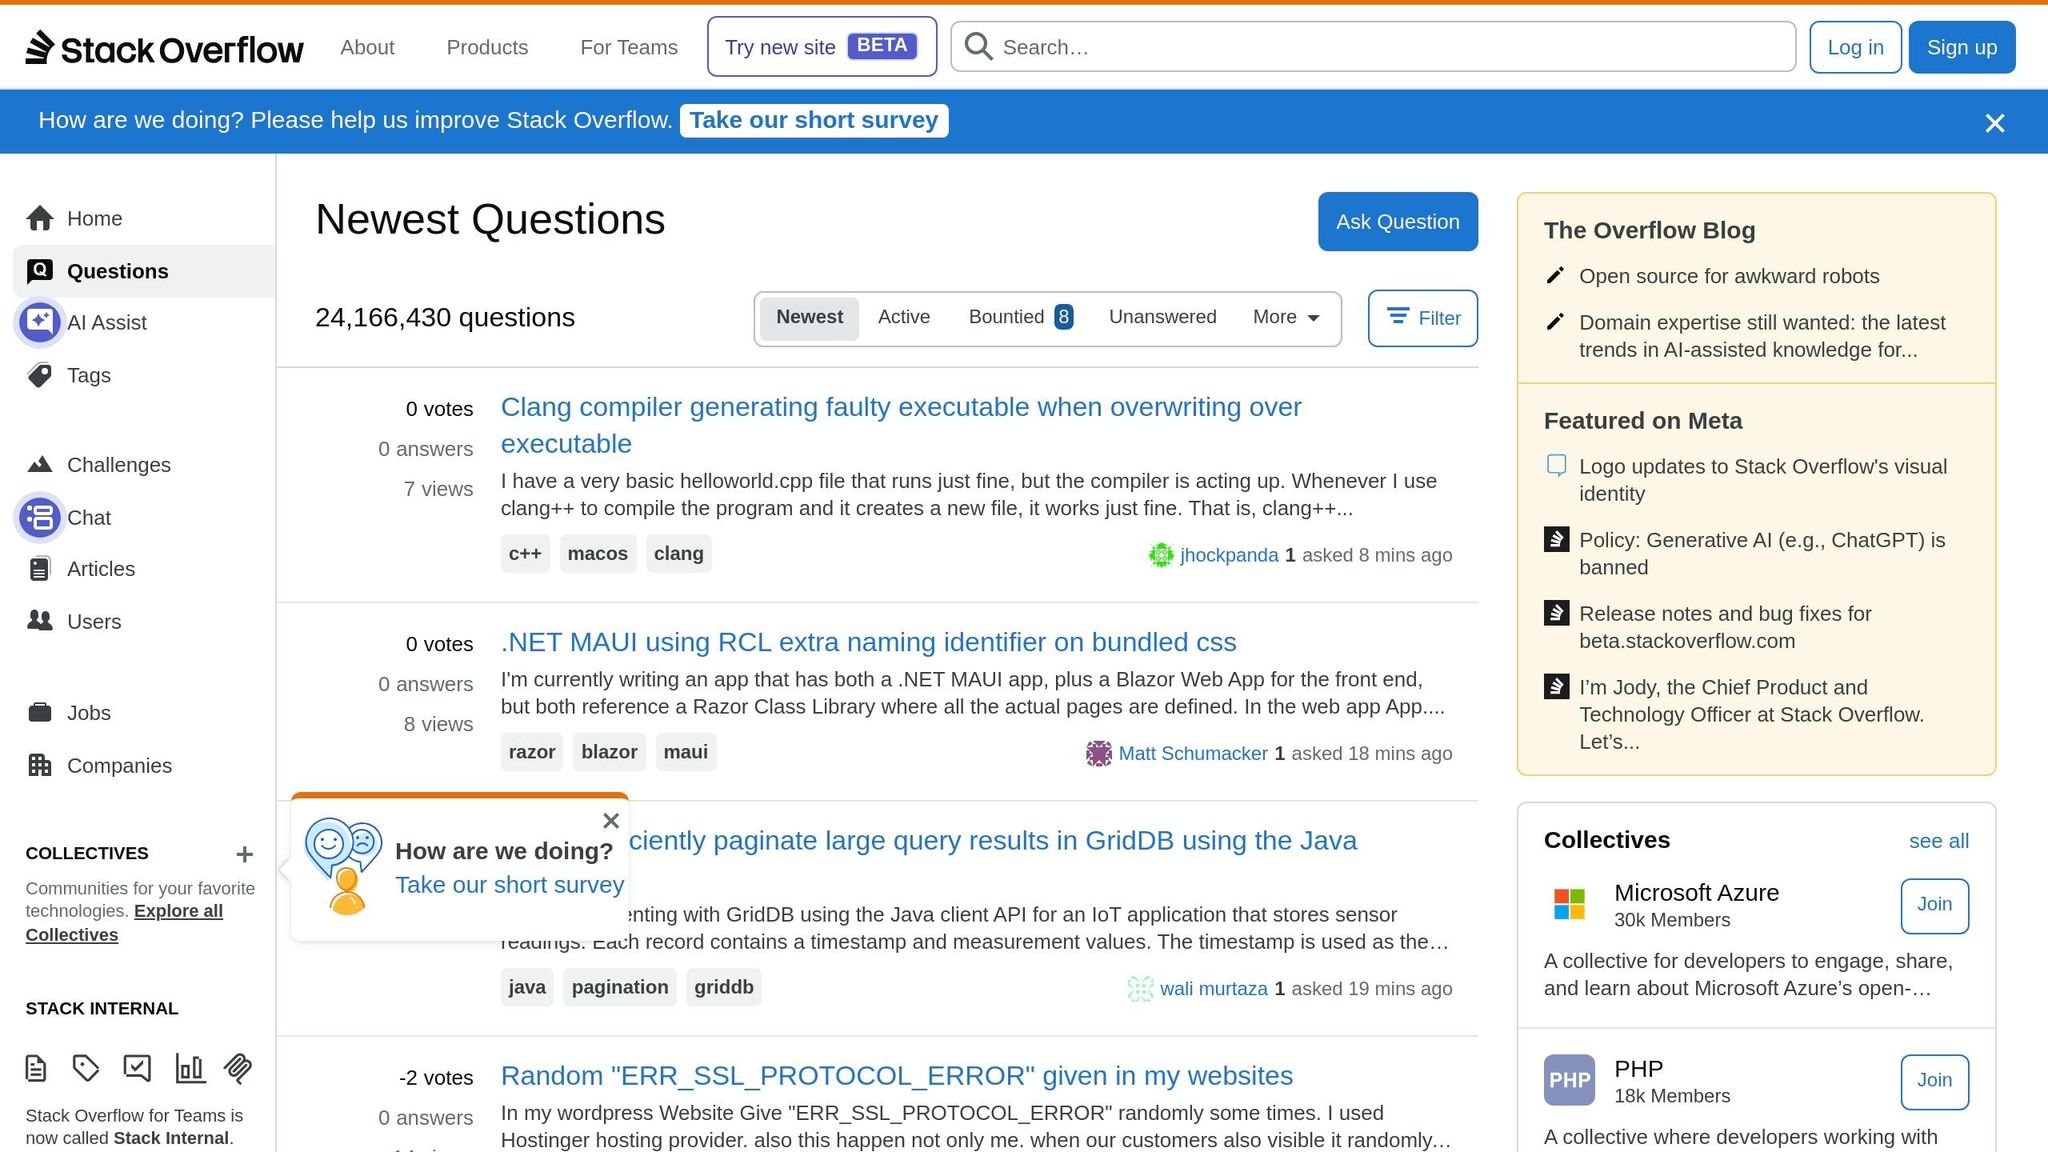Open the Filter options panel
The height and width of the screenshot is (1152, 2048).
(x=1422, y=318)
